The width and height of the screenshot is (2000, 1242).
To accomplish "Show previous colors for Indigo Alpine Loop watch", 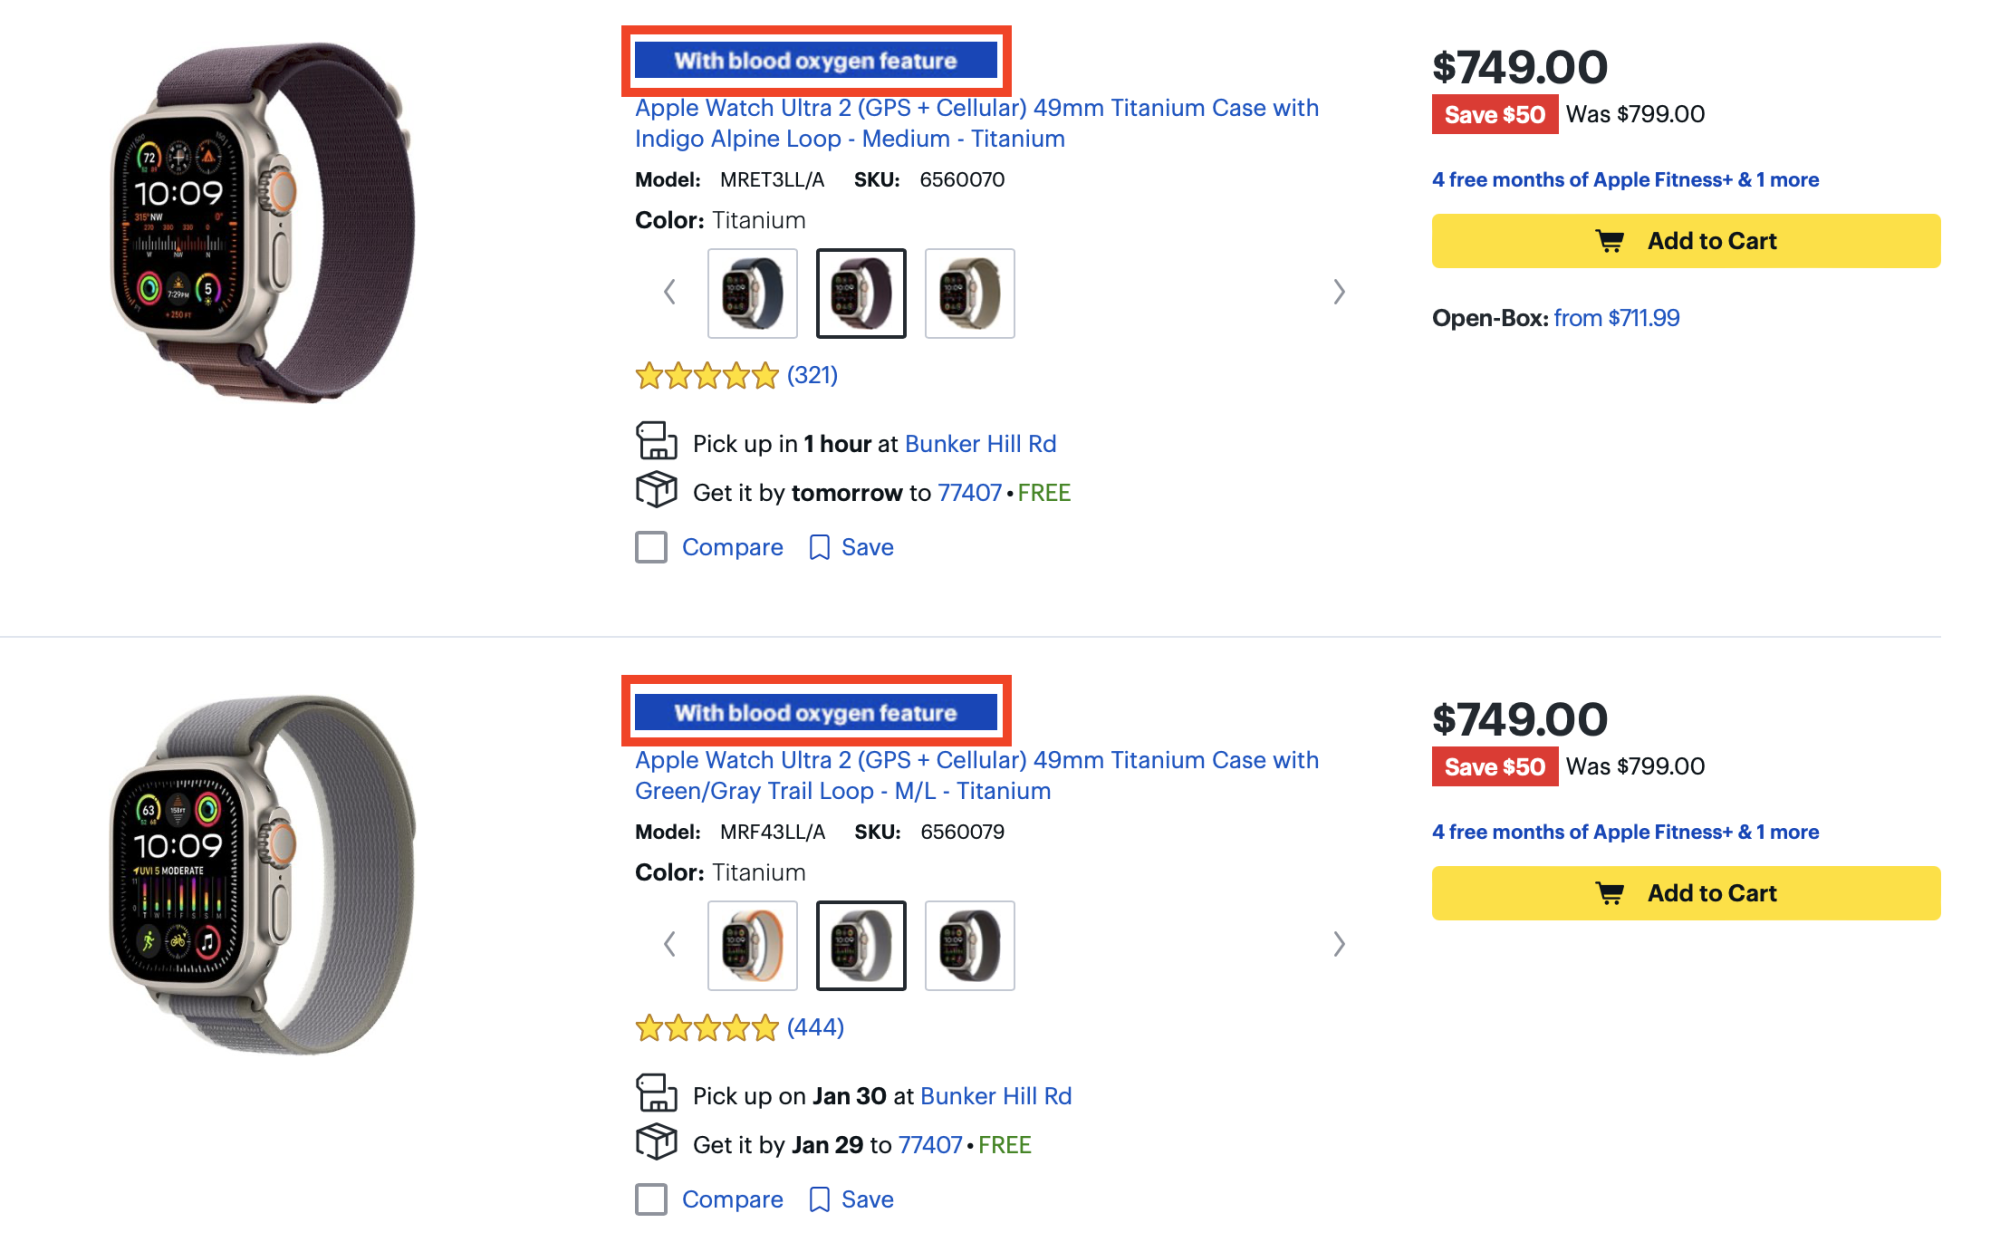I will [669, 292].
